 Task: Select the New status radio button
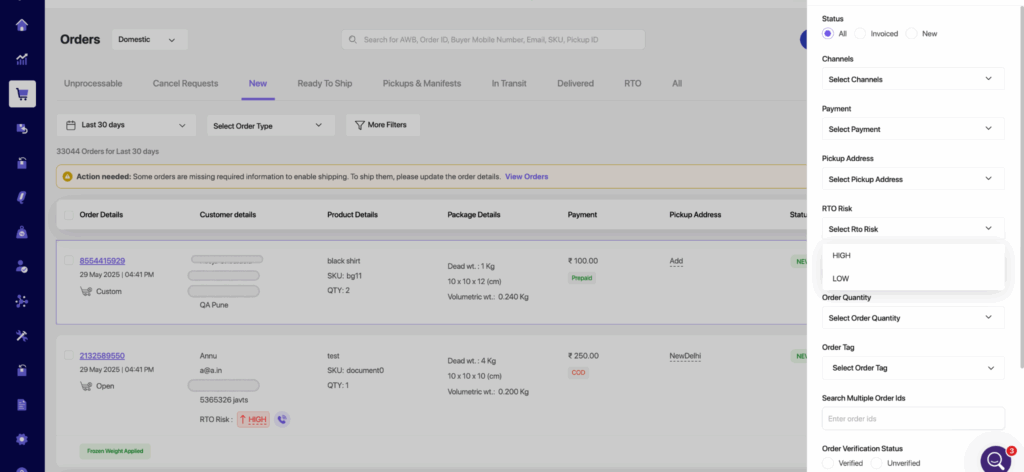[x=911, y=33]
